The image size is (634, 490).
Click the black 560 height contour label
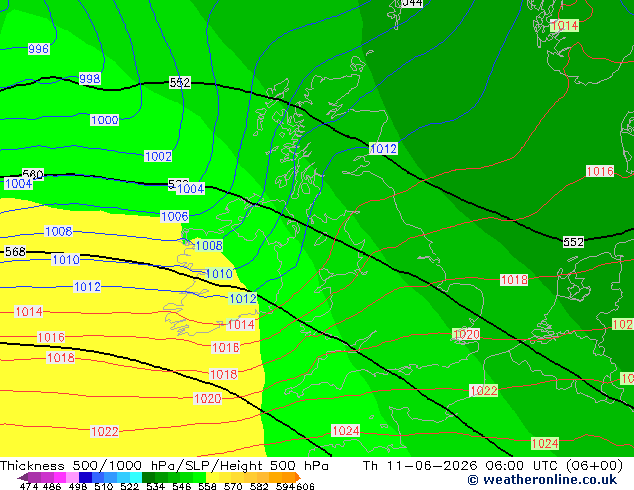click(x=33, y=174)
